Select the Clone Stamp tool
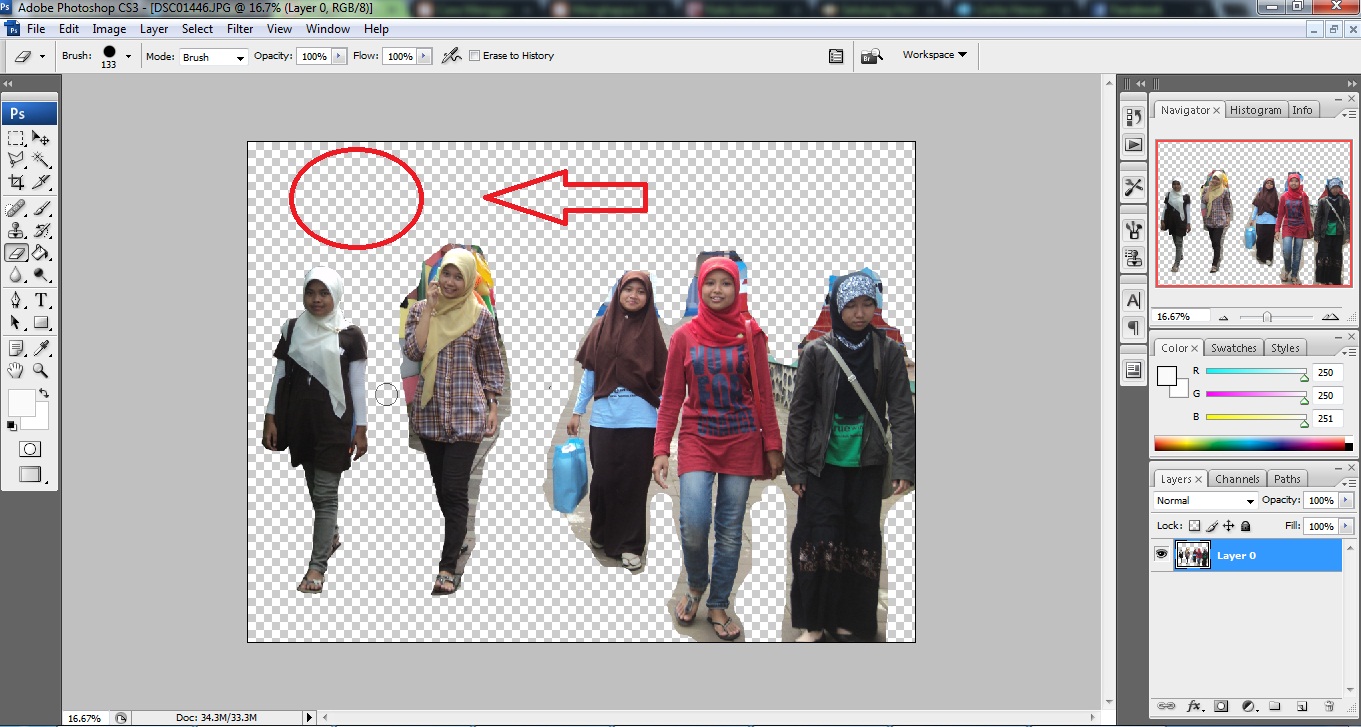 pos(17,228)
